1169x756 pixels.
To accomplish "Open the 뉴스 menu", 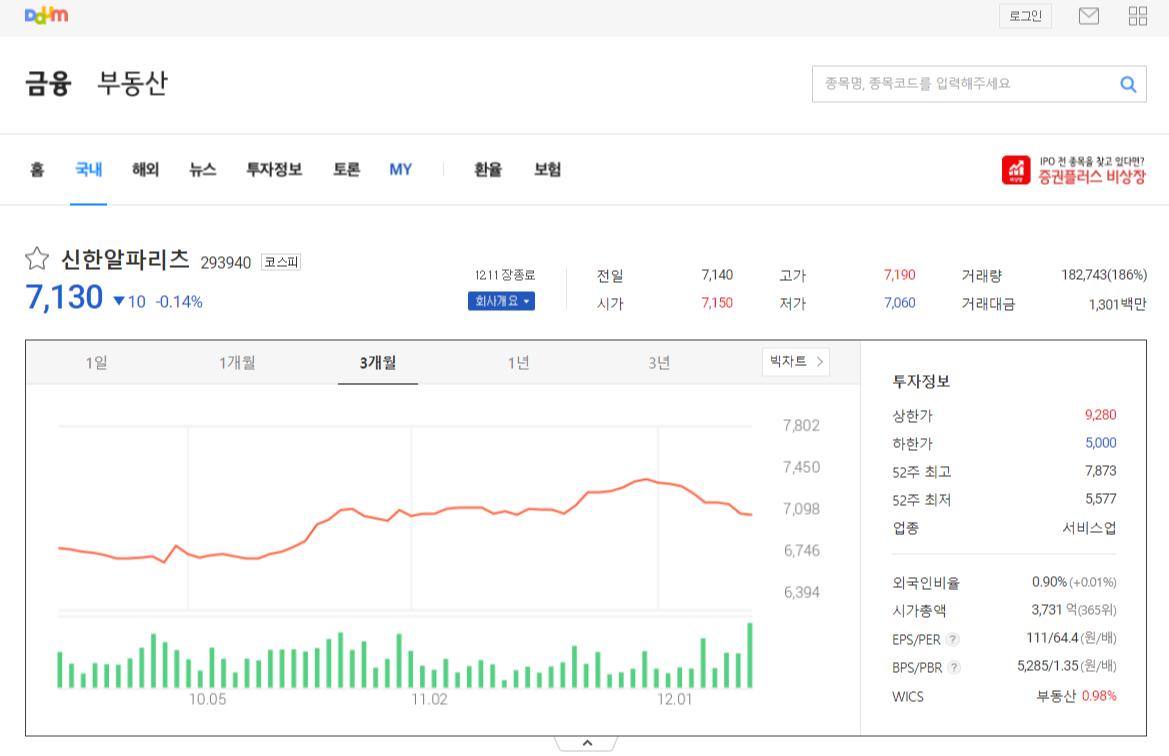I will [x=202, y=170].
